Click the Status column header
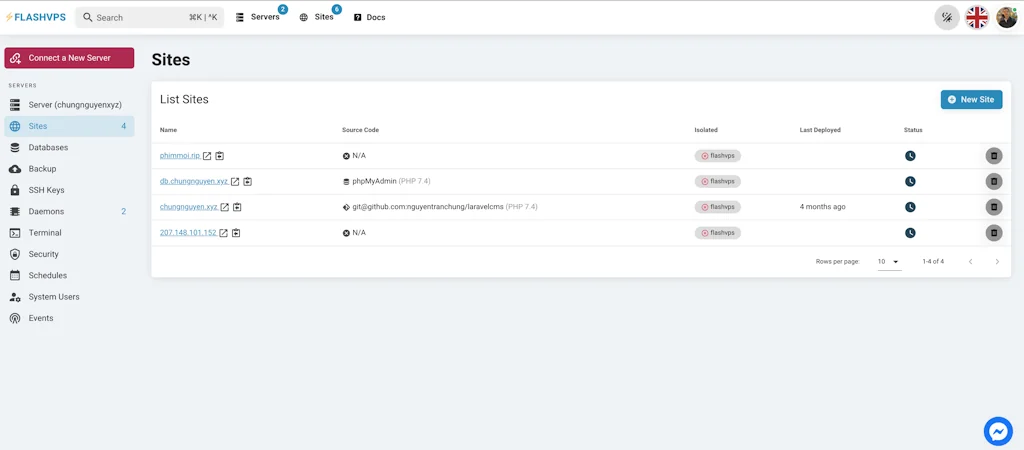1024x450 pixels. [913, 130]
